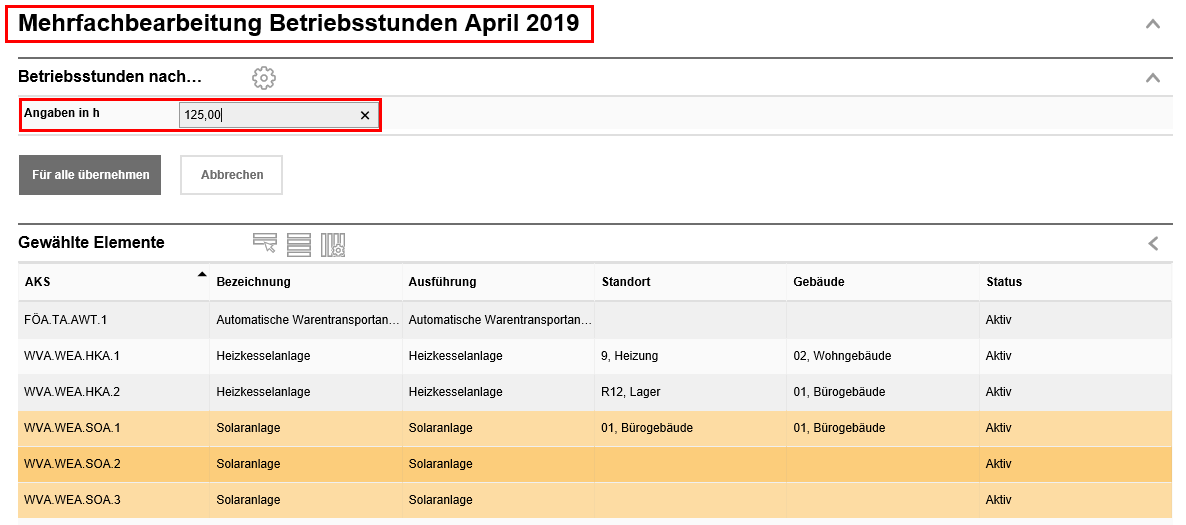
Task: Click the 'Betriebsstunden nach…' section title
Action: [x=110, y=76]
